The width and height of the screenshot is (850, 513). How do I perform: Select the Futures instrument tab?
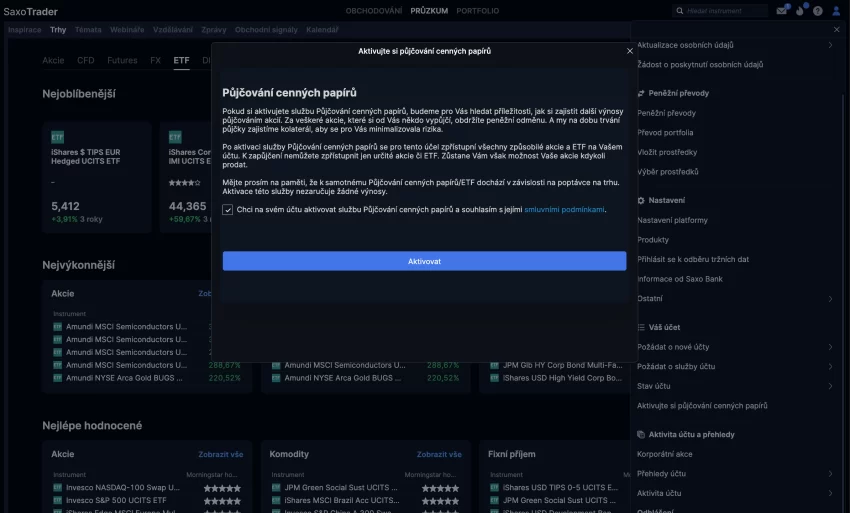[x=122, y=60]
